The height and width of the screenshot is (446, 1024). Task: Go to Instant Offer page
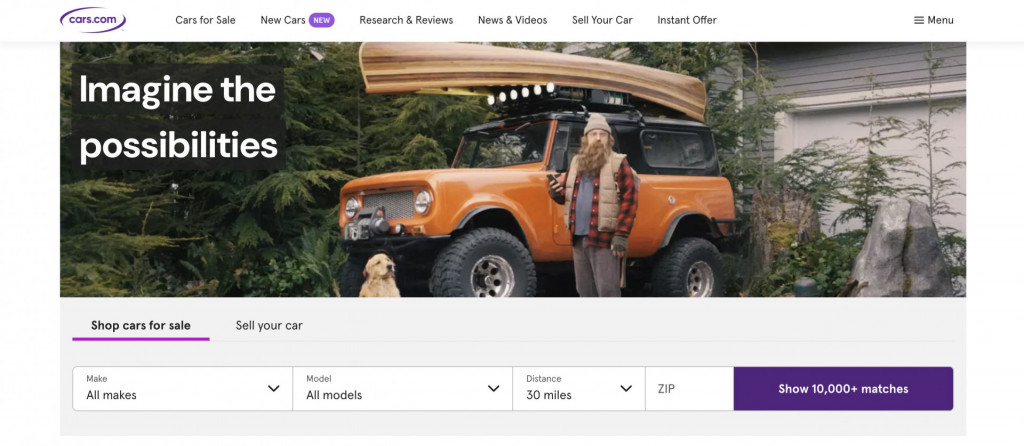pos(687,20)
